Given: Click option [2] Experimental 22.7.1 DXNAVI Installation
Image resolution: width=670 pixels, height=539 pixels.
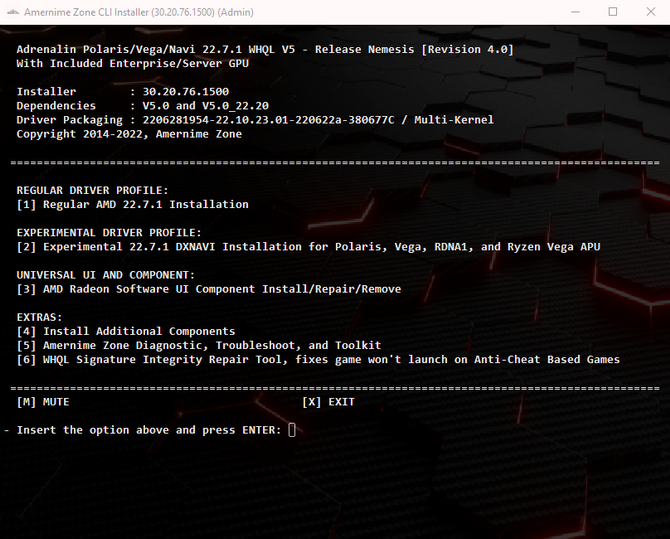Looking at the screenshot, I should [309, 247].
